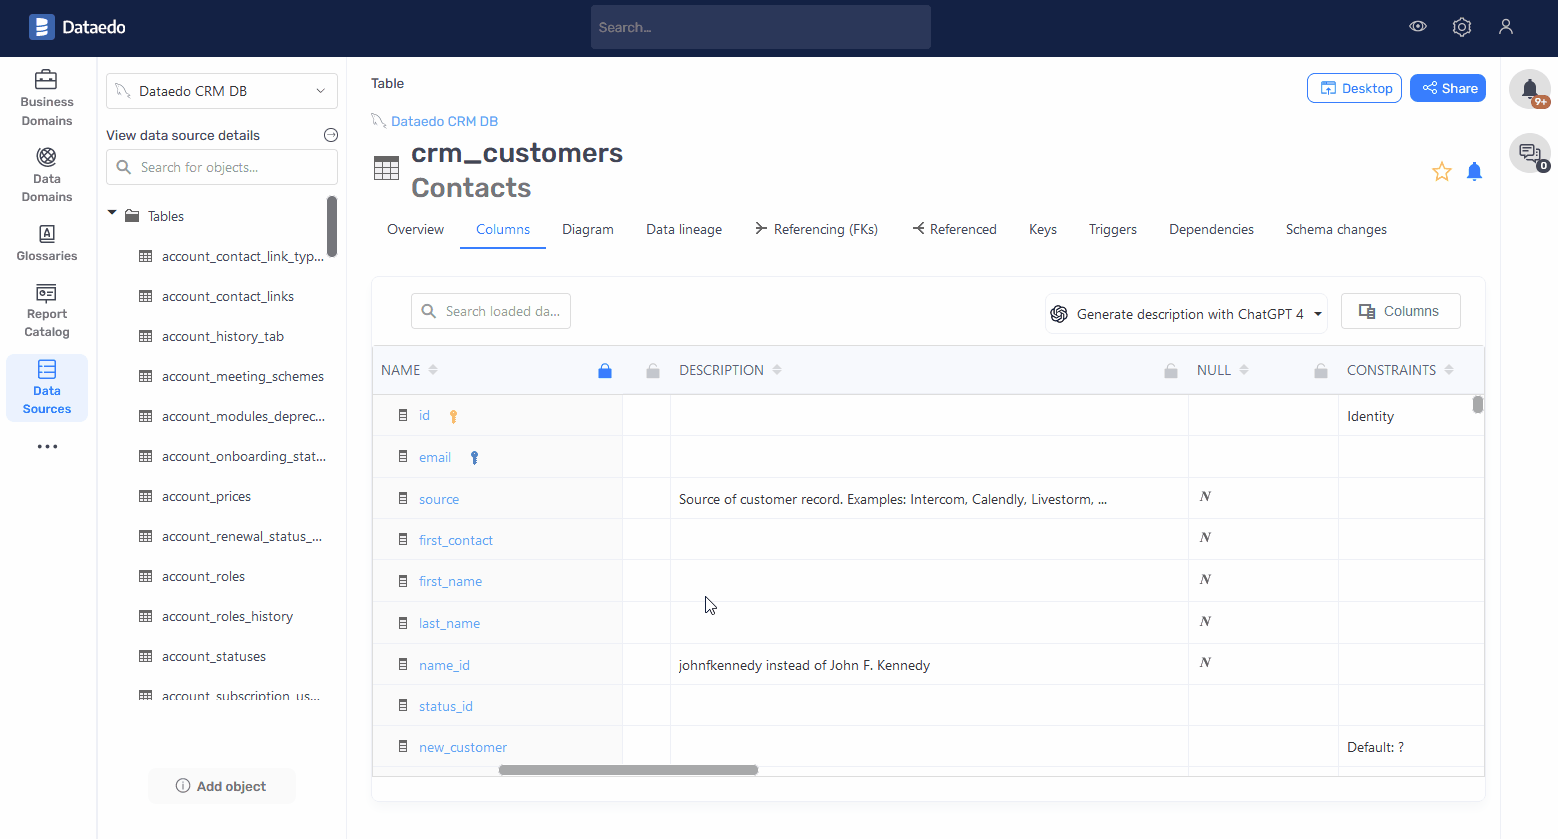Select account_history_tab table

click(223, 336)
